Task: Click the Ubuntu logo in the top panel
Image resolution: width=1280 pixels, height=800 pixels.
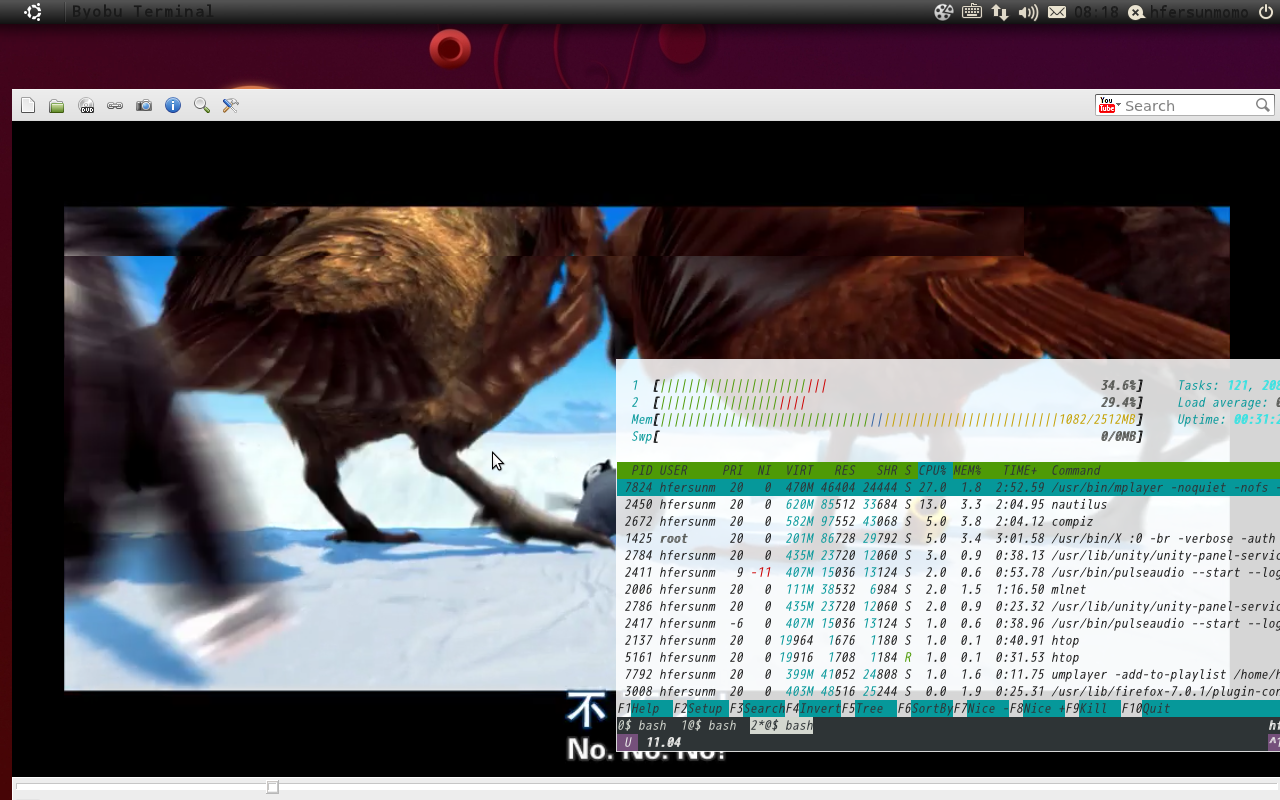Action: (33, 12)
